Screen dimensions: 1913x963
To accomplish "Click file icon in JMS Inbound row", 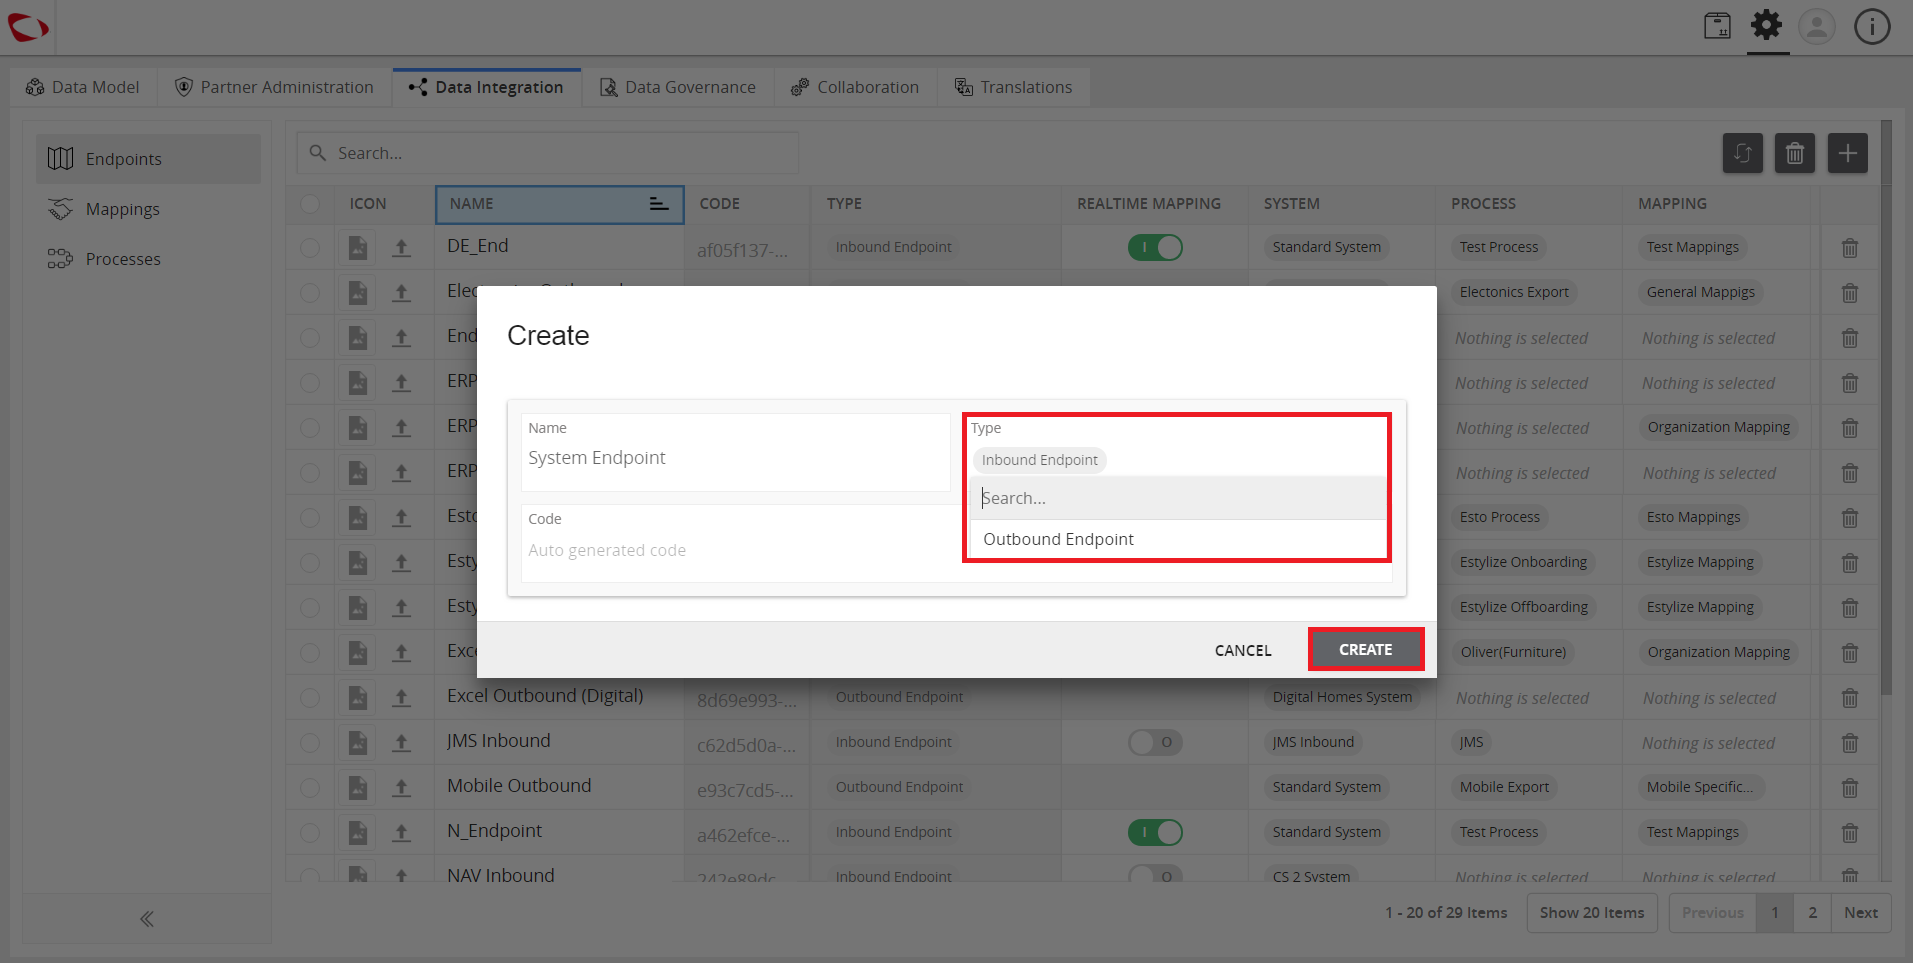I will coord(358,743).
